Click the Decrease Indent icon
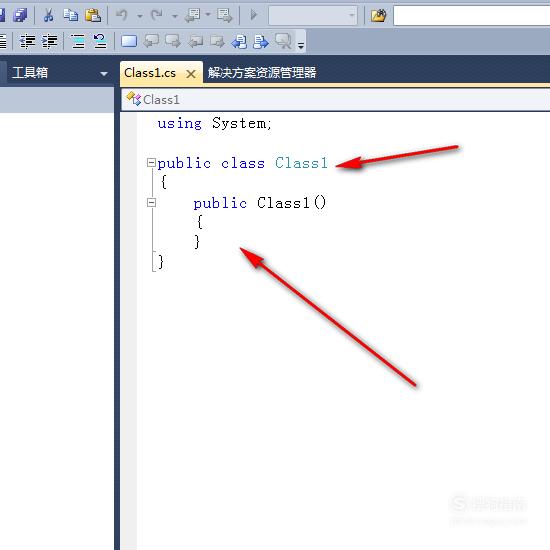 [x=27, y=41]
